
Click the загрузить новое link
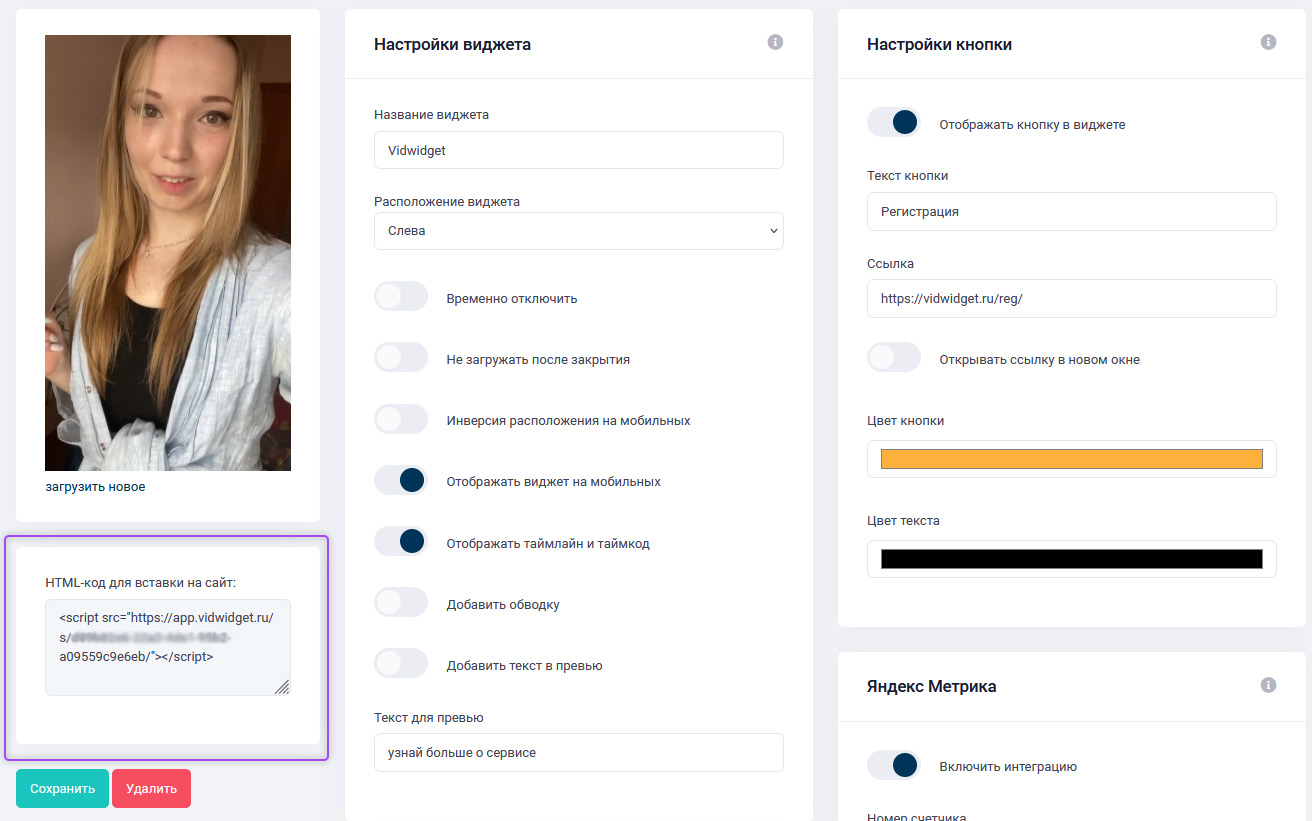pyautogui.click(x=95, y=487)
